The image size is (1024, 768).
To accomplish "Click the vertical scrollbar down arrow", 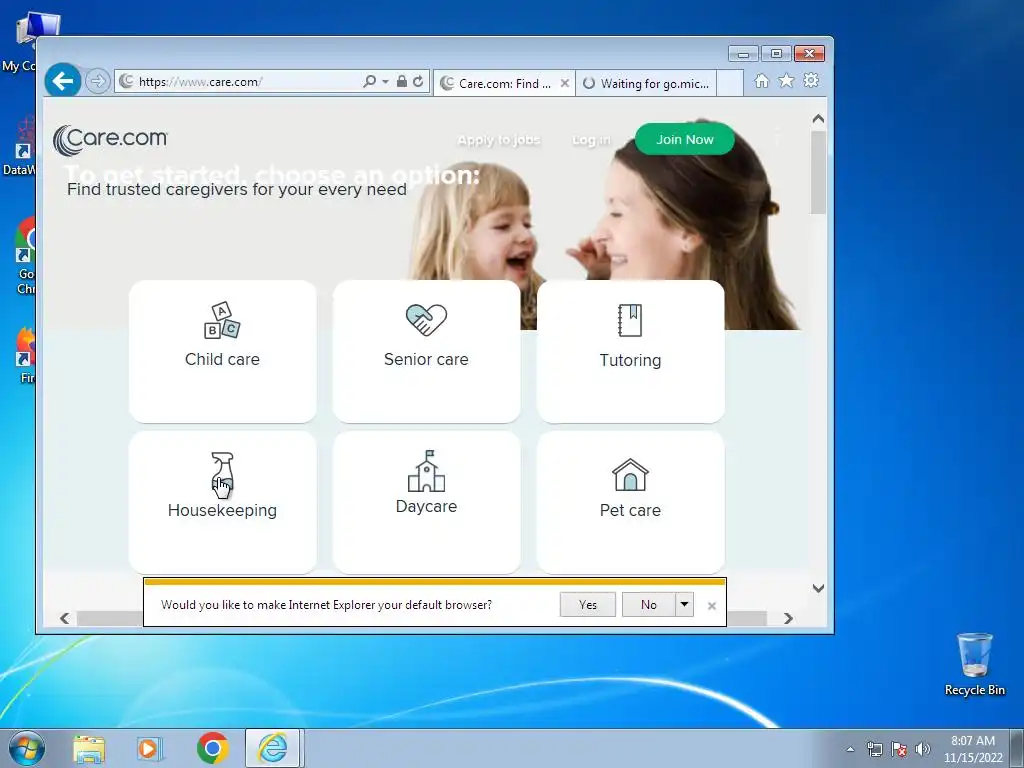I will [818, 588].
